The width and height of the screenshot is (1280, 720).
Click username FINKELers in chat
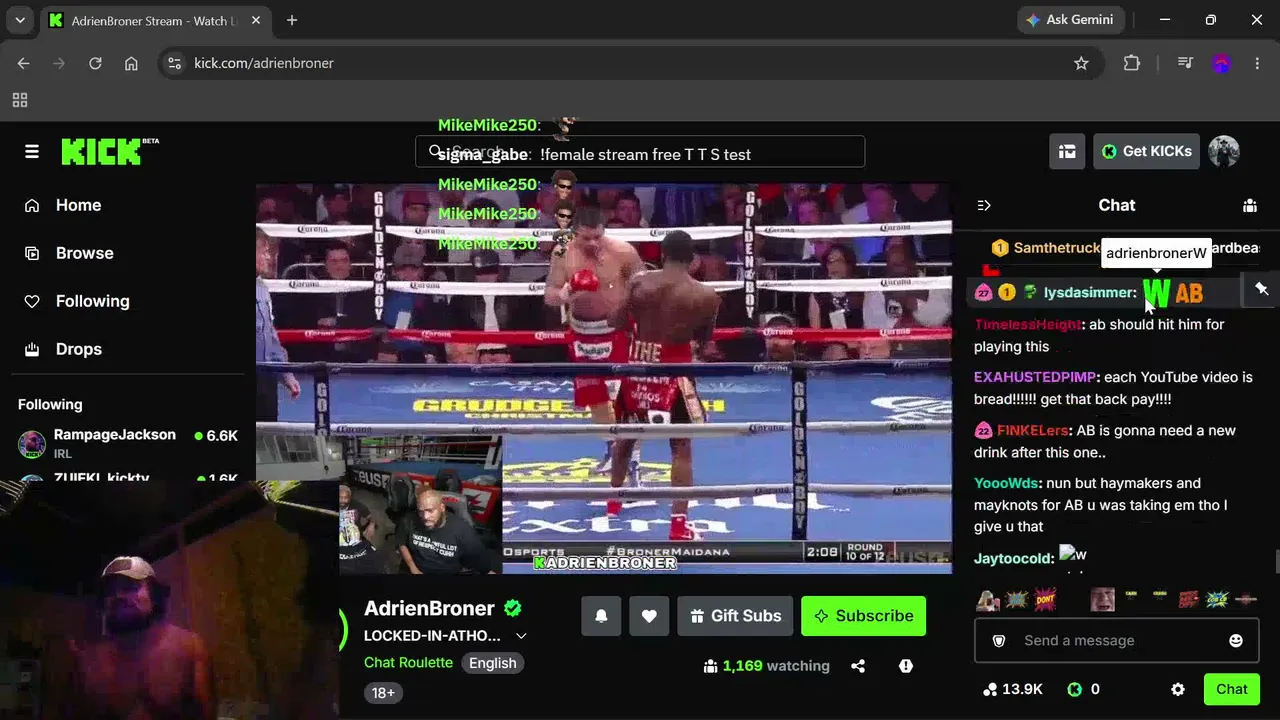pyautogui.click(x=1033, y=431)
